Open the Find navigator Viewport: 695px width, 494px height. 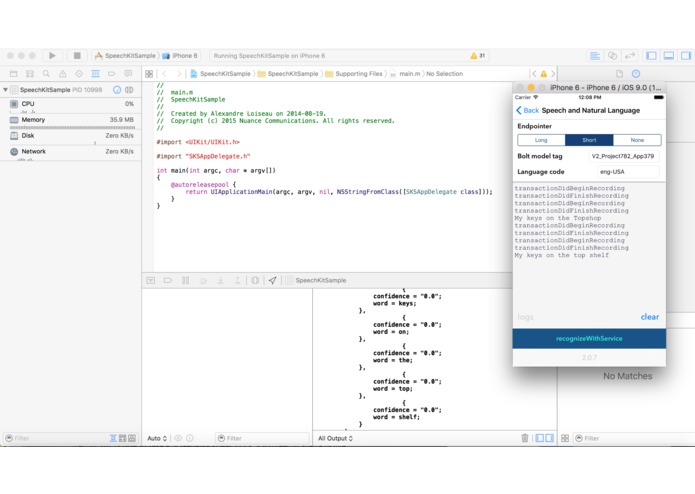46,74
